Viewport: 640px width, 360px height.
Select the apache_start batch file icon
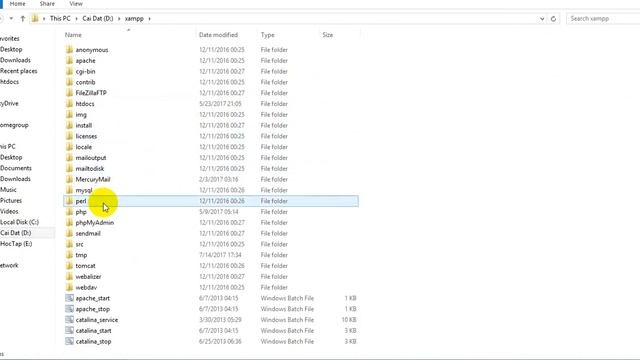pos(69,298)
